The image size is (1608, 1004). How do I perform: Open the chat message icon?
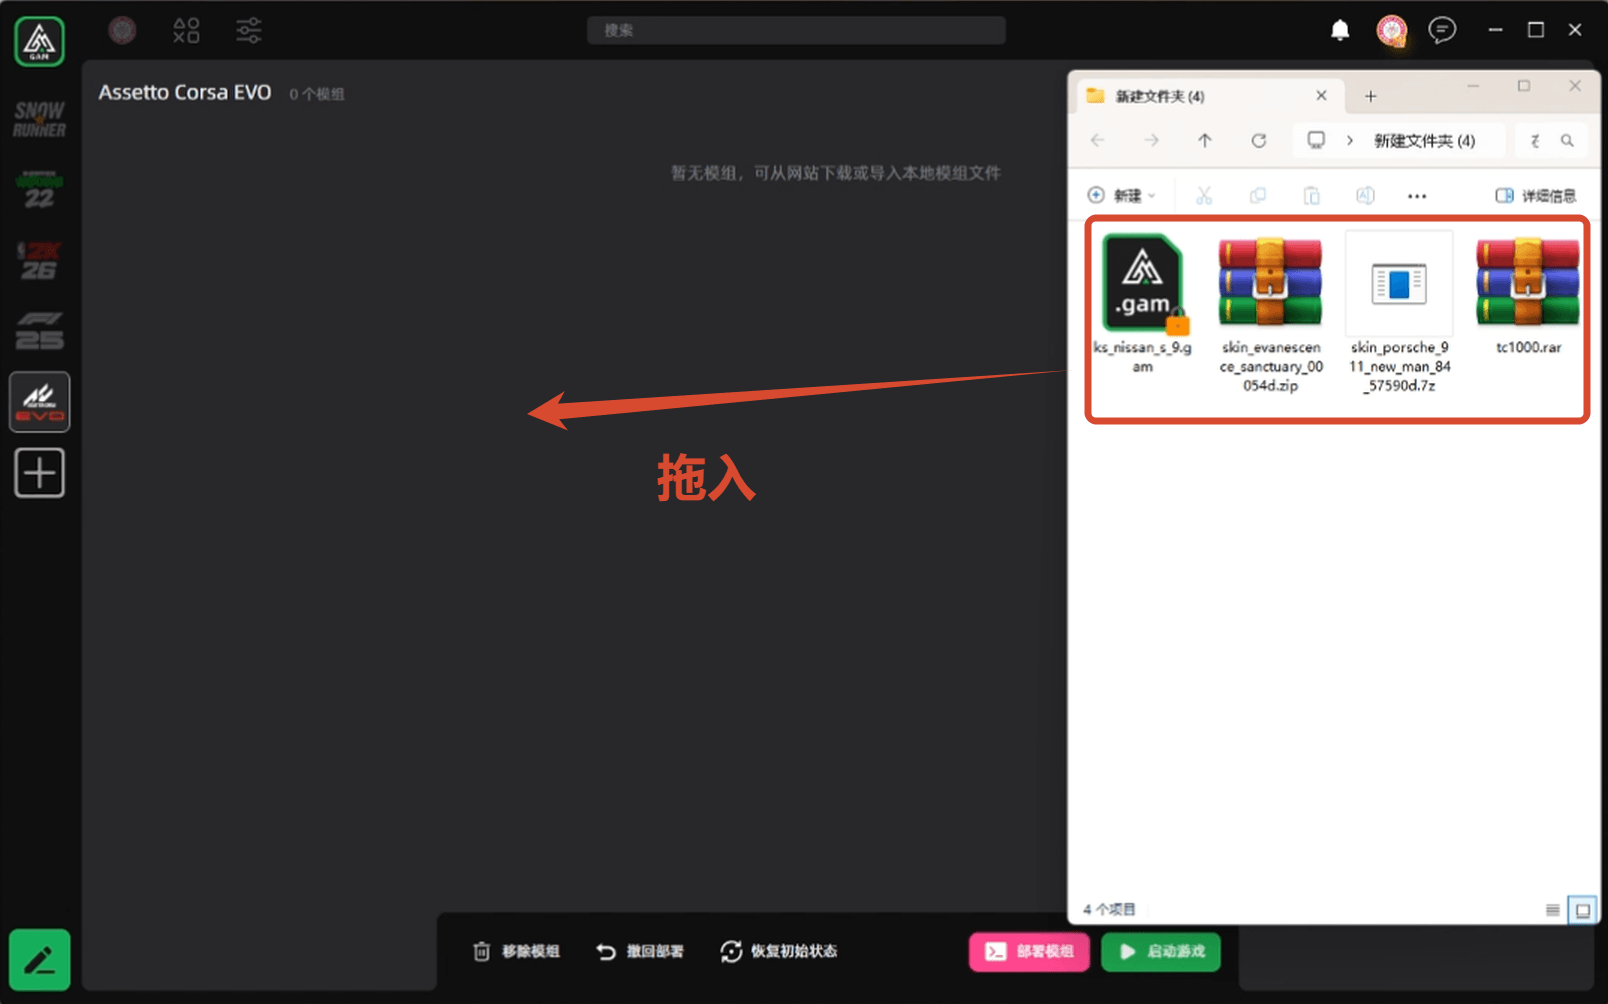[x=1442, y=30]
